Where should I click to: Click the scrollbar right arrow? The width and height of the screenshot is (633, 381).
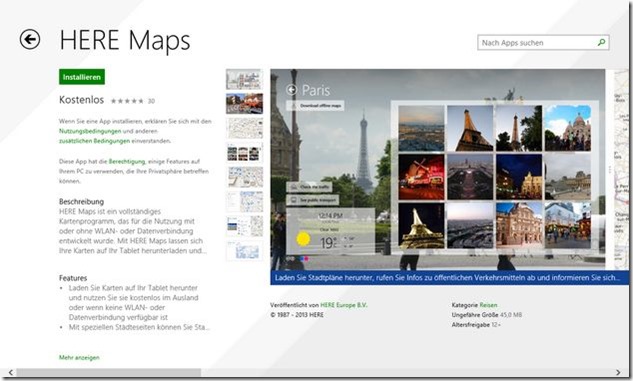pyautogui.click(x=618, y=372)
